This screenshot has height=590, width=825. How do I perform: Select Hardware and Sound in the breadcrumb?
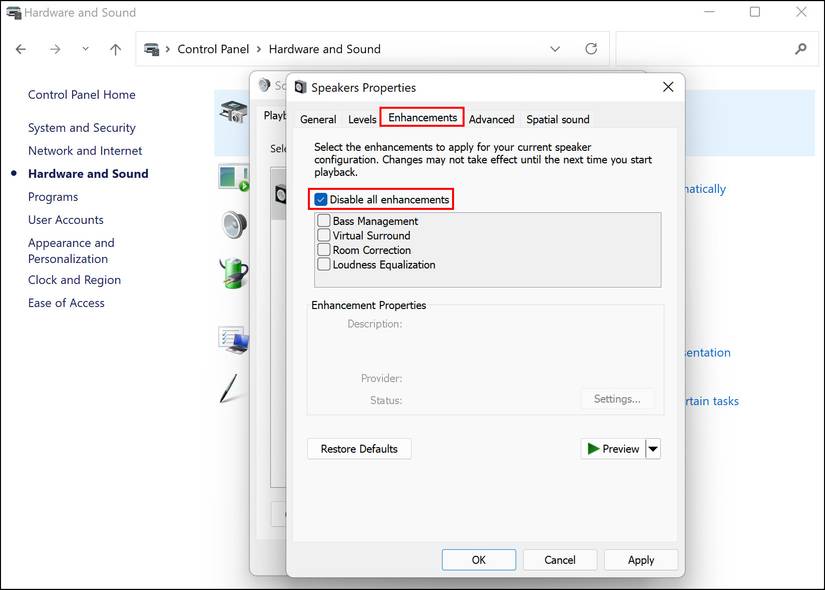tap(324, 49)
